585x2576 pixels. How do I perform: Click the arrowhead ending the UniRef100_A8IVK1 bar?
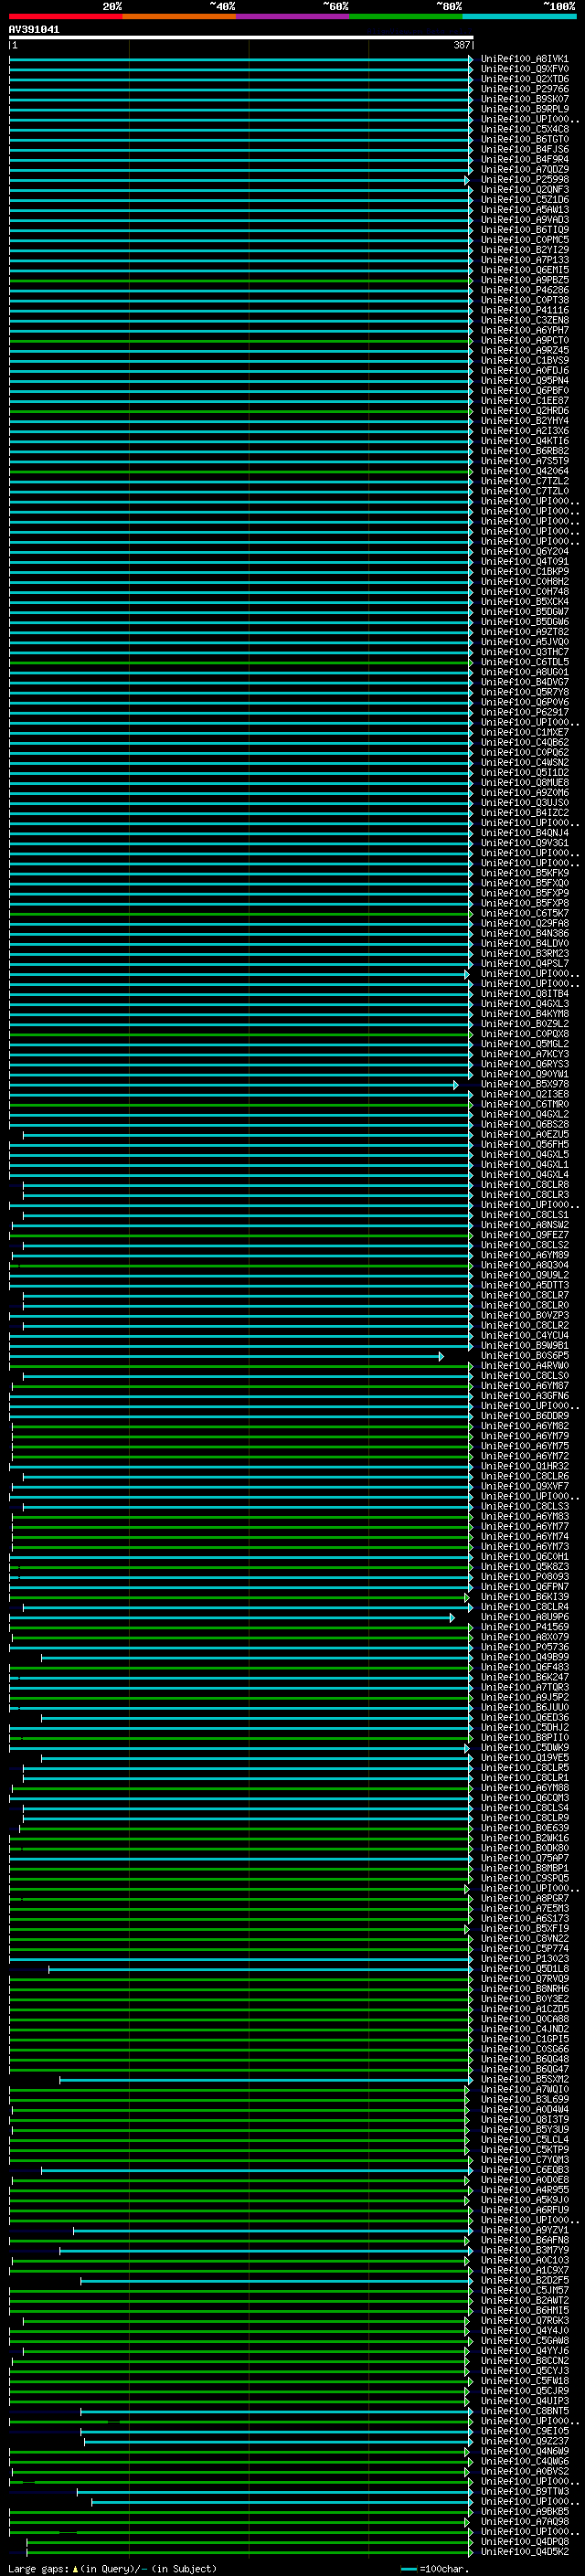coord(471,59)
